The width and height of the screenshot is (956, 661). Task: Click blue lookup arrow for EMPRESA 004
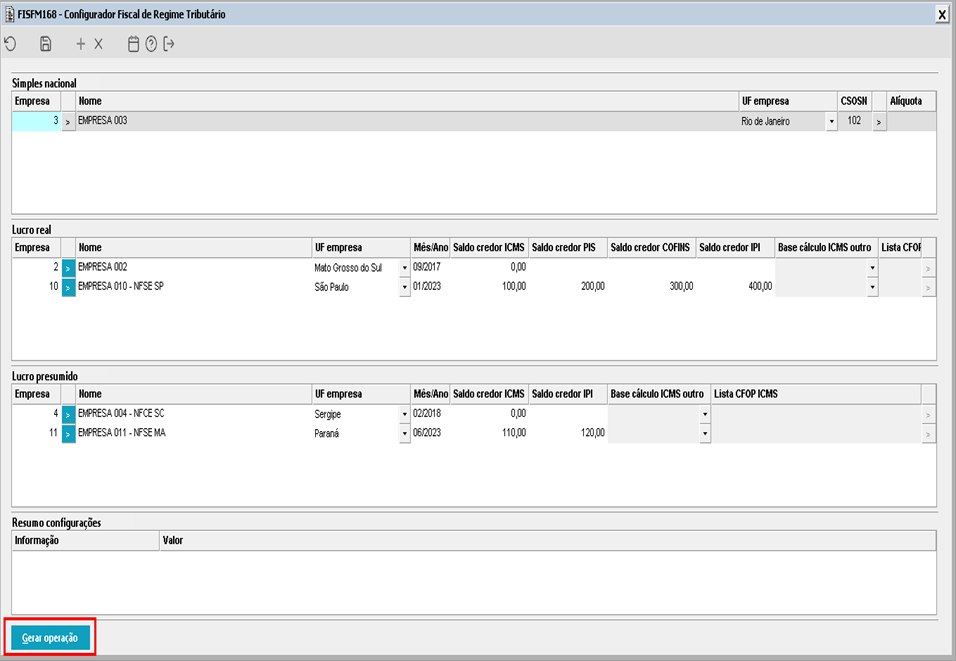(x=68, y=415)
